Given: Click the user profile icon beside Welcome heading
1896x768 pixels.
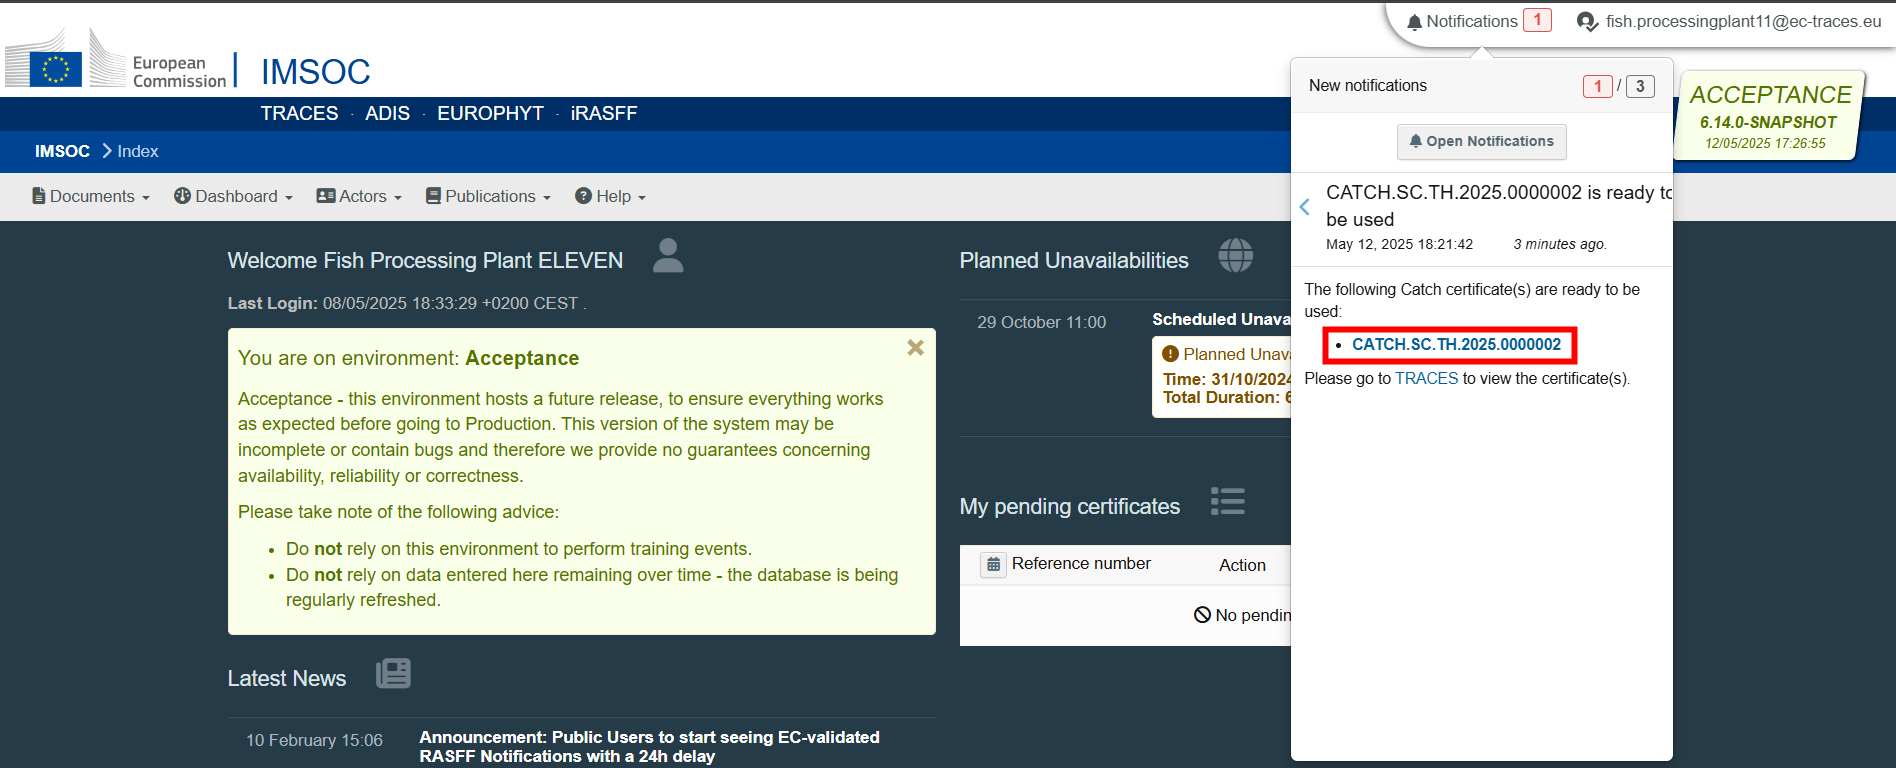Looking at the screenshot, I should pos(668,256).
